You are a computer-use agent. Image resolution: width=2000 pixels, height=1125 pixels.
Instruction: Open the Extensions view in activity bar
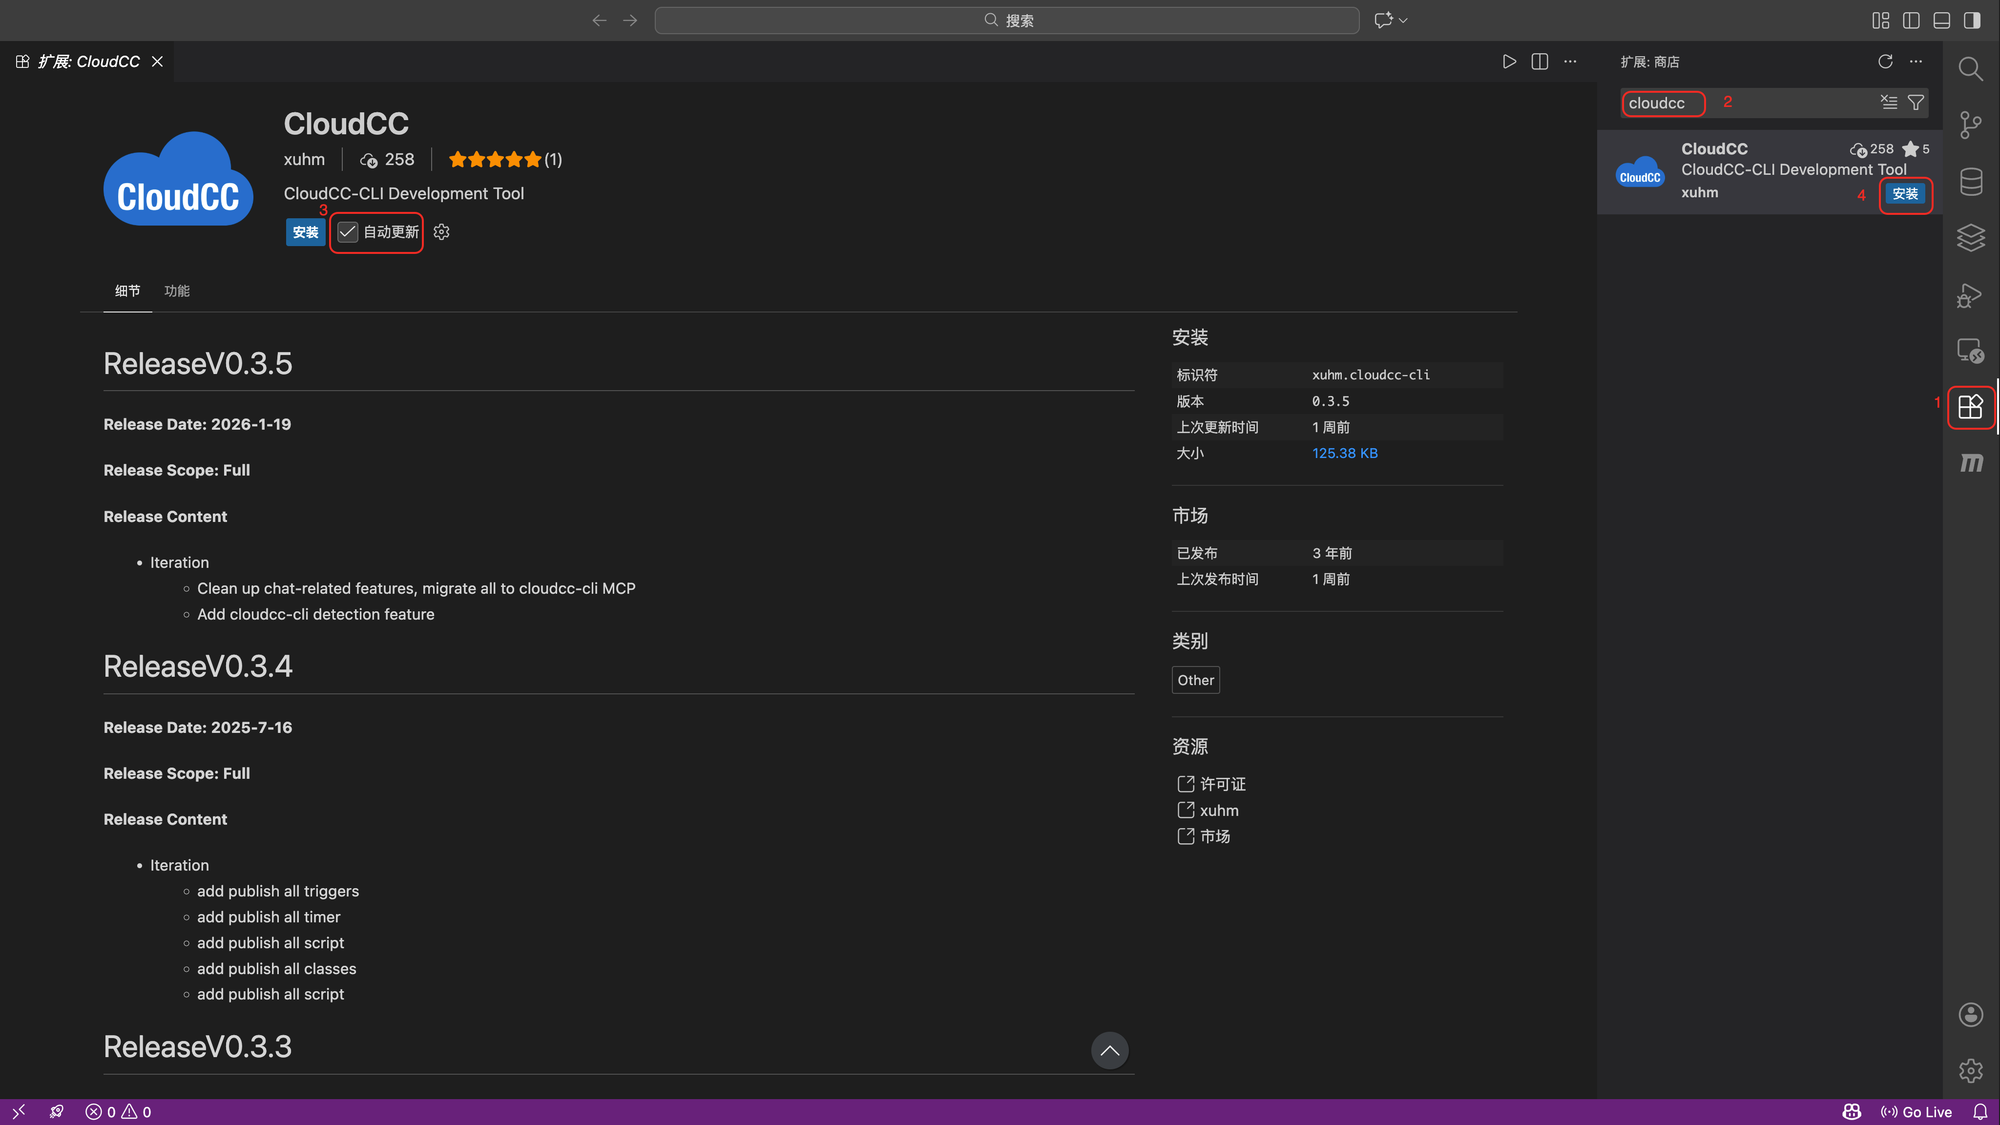(1970, 407)
